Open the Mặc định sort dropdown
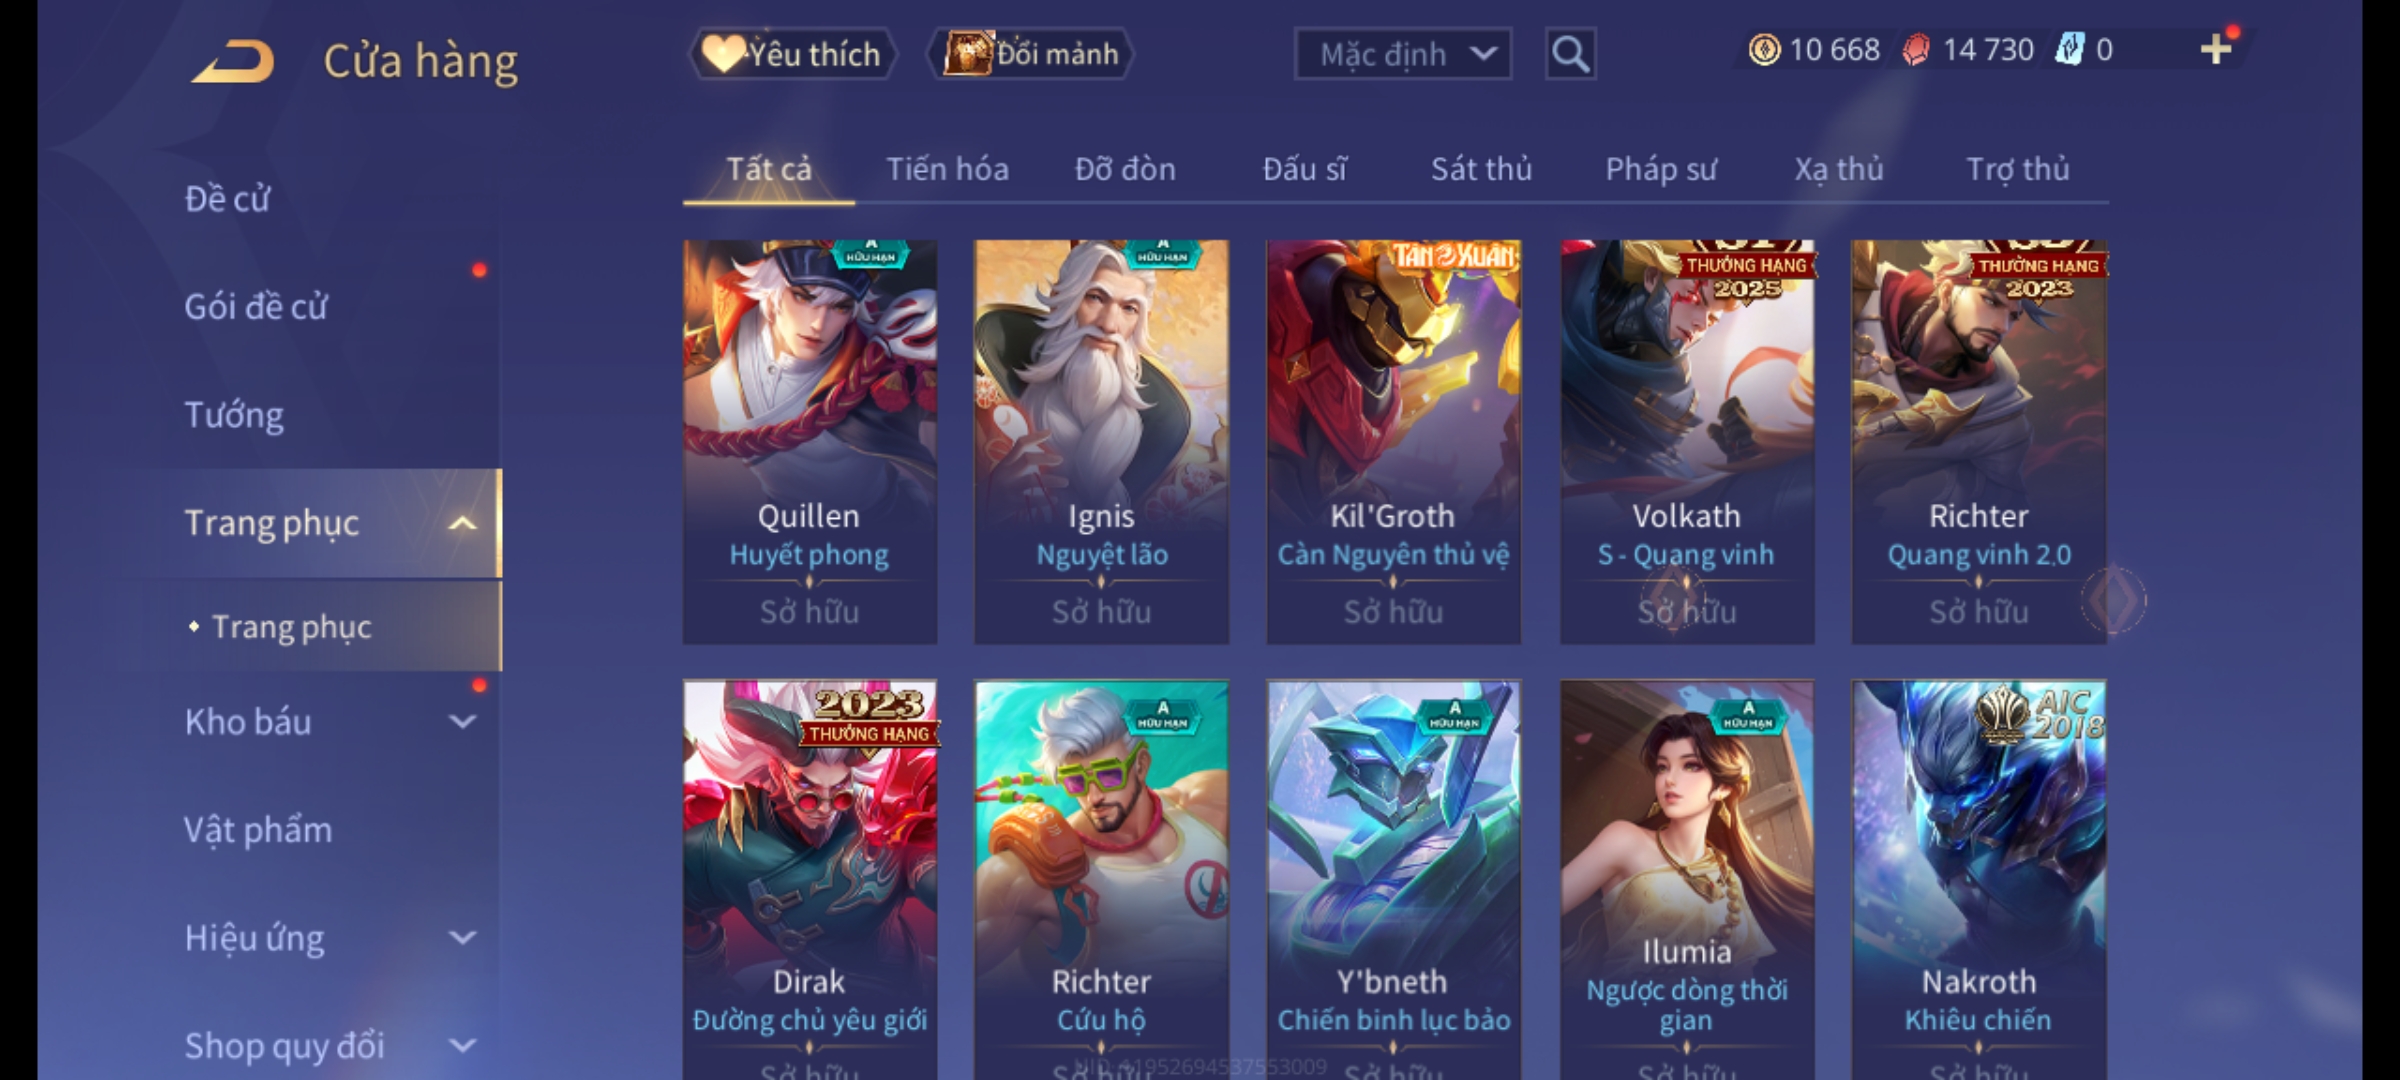The height and width of the screenshot is (1080, 2400). (1402, 54)
